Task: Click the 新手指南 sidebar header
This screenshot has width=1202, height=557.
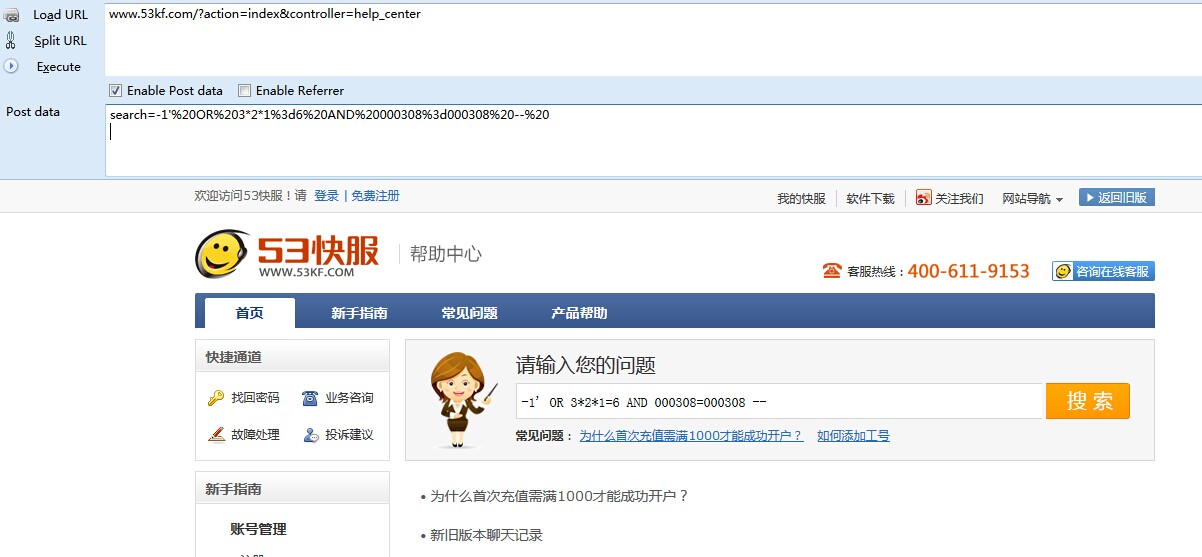Action: pos(292,489)
